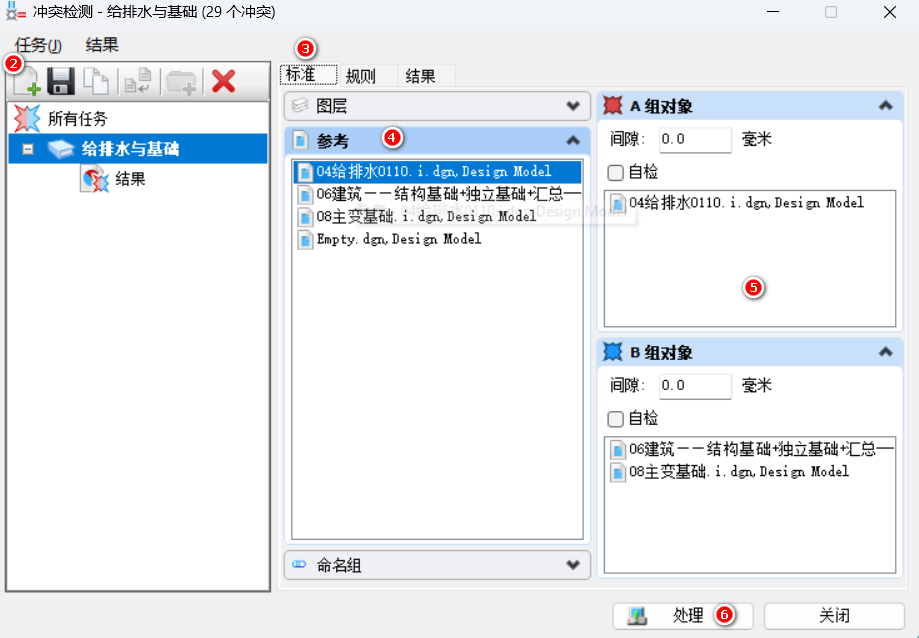Click the 图层 layers stack icon

[x=300, y=105]
